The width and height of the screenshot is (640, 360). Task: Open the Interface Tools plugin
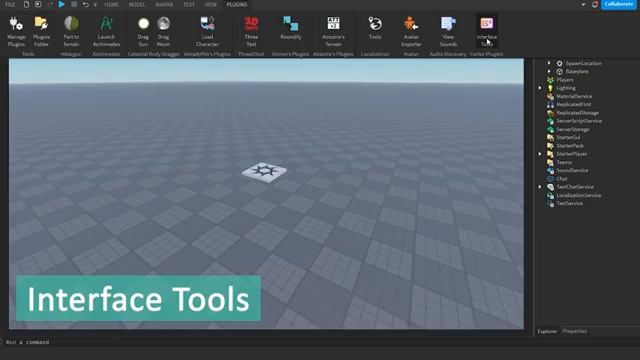(x=487, y=31)
